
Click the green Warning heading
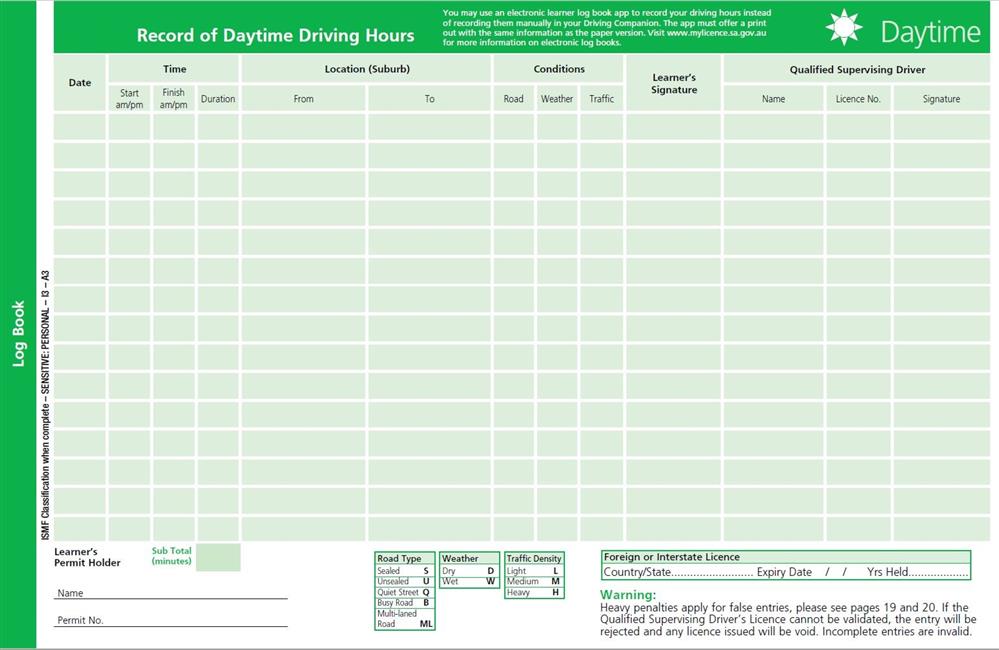pos(628,595)
